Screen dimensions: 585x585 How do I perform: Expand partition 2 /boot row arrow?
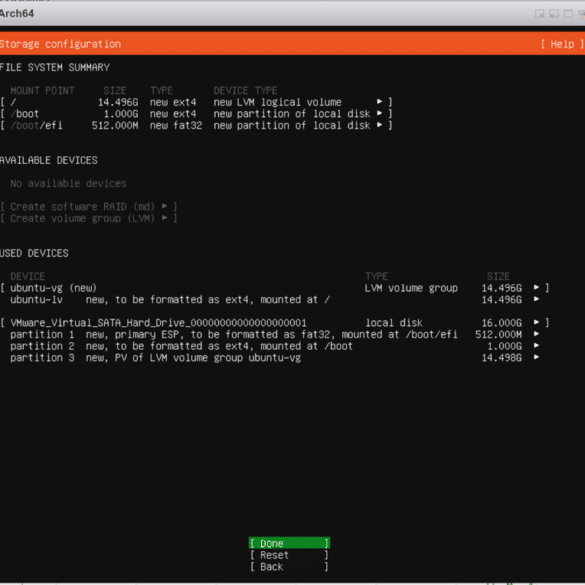point(536,345)
